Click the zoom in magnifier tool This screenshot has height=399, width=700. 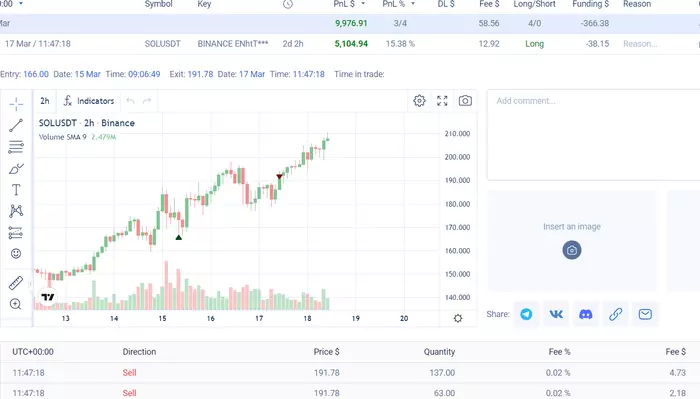(x=16, y=304)
